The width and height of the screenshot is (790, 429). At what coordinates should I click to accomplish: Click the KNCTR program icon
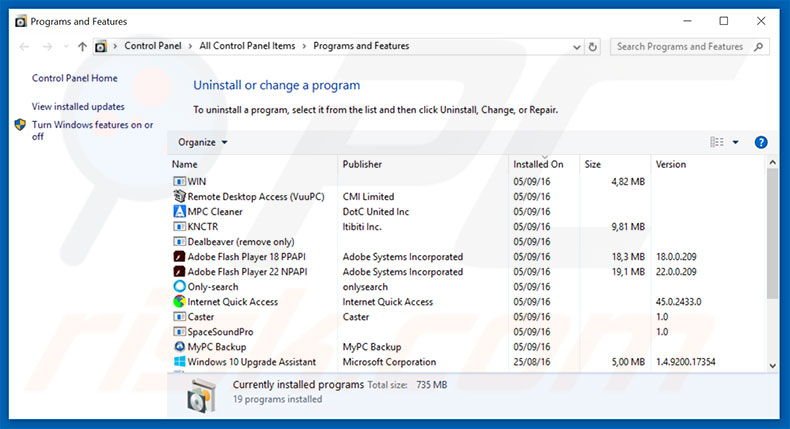pyautogui.click(x=179, y=226)
